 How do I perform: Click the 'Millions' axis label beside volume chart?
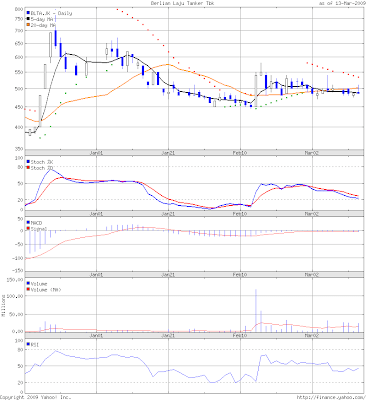click(x=3, y=306)
